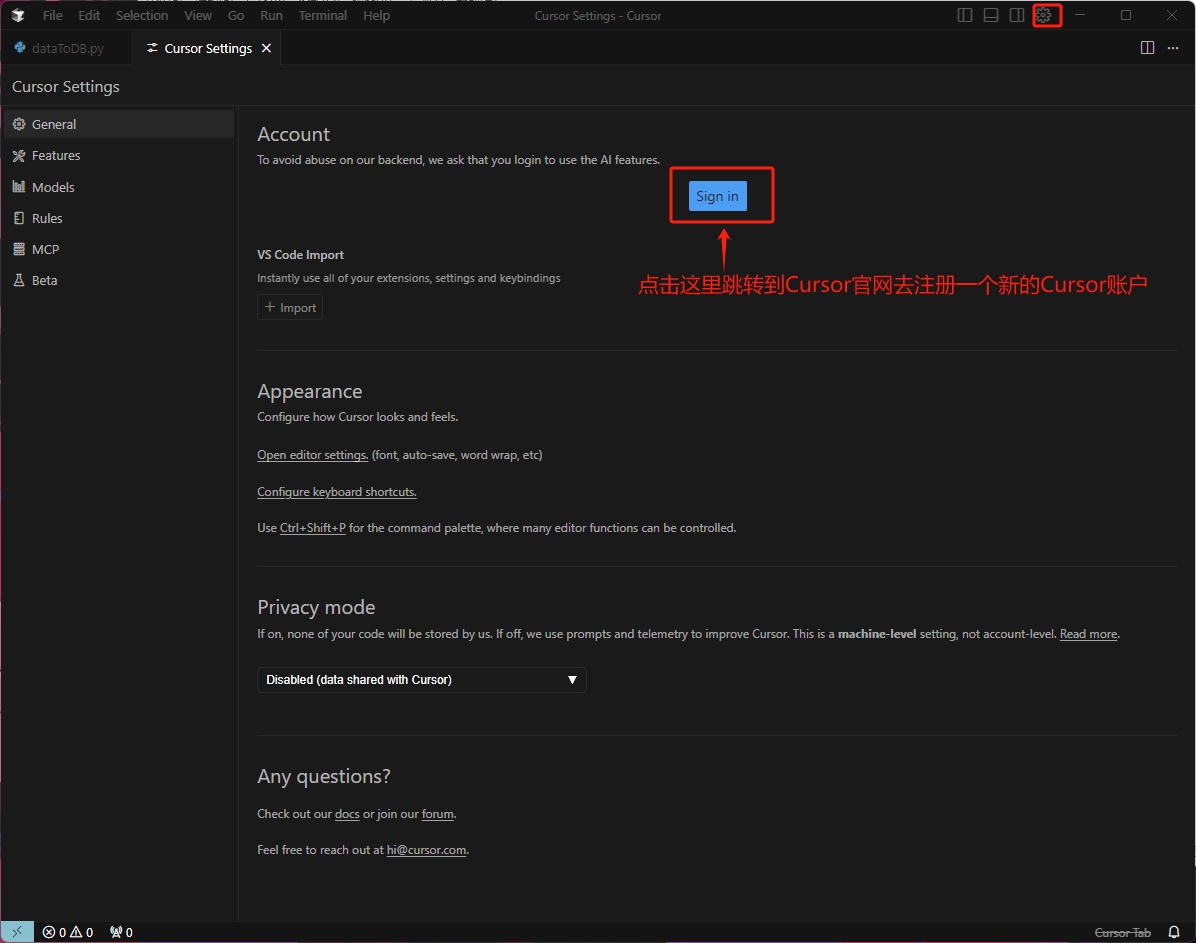Screen dimensions: 1196x943
Task: Click the Cursor logo icon in title bar
Action: 18,15
